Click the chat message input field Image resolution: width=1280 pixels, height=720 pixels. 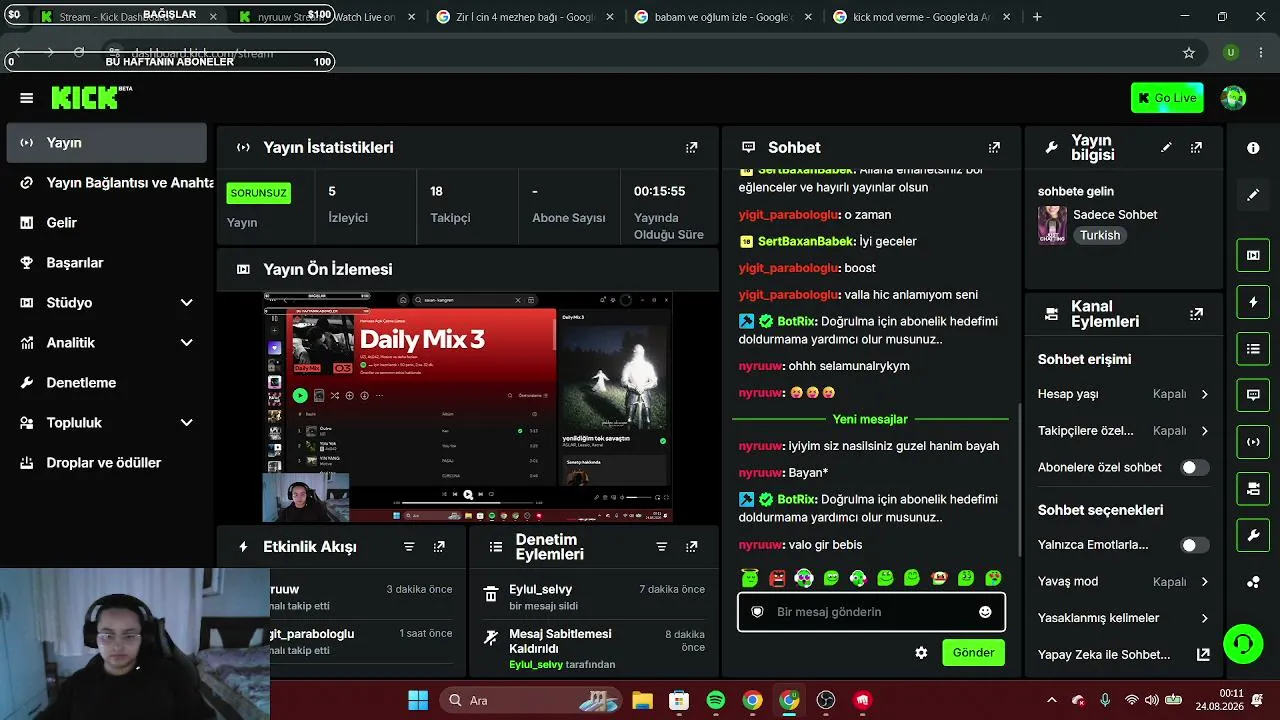click(x=871, y=612)
